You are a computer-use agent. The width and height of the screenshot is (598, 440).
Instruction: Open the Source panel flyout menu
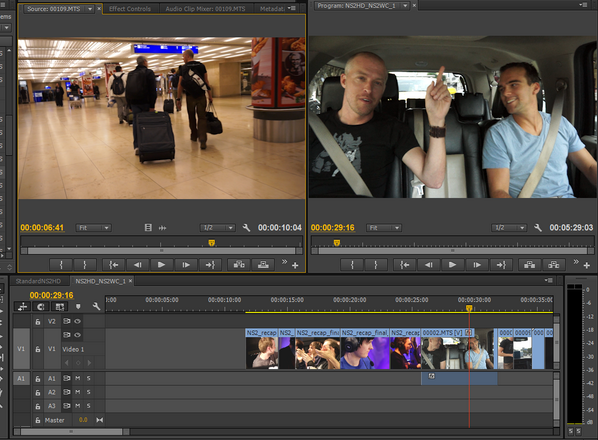pos(292,8)
